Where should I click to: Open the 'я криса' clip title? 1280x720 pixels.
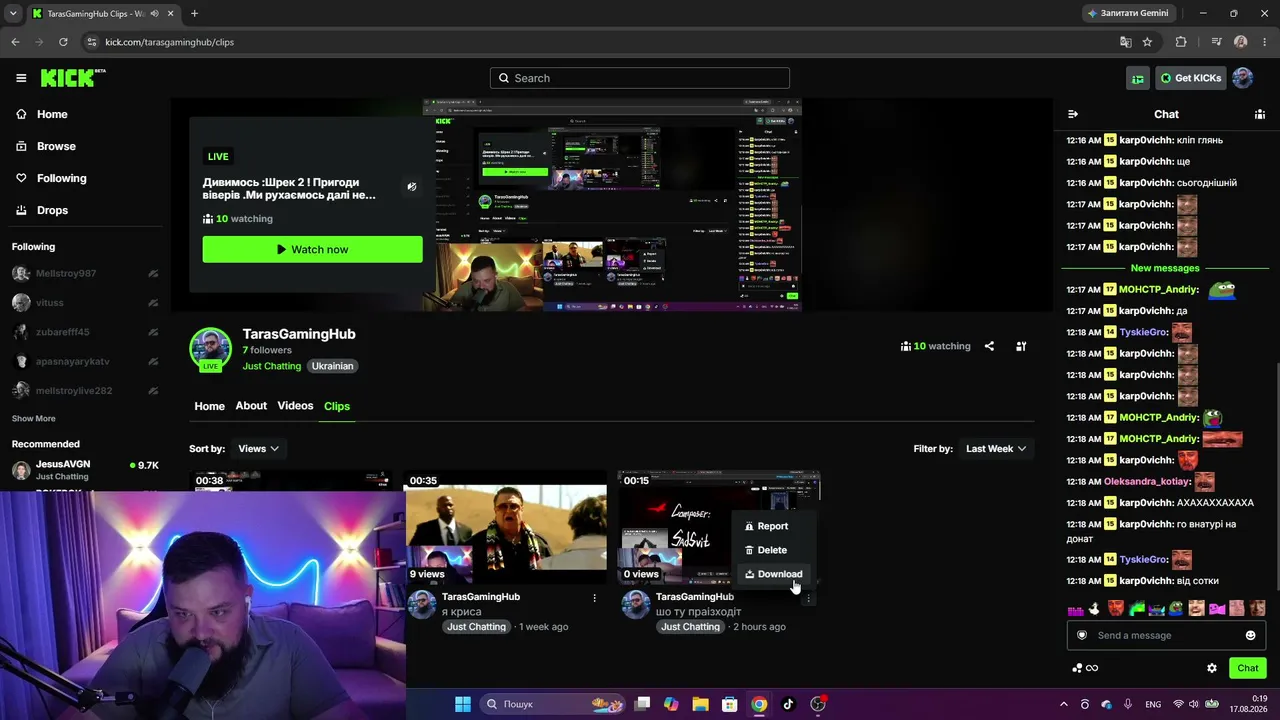pos(461,612)
